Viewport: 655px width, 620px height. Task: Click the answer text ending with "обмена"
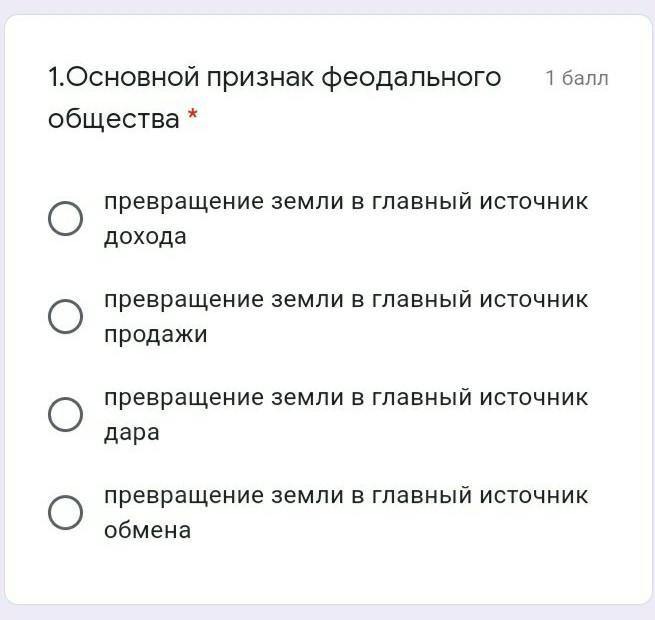[x=346, y=513]
